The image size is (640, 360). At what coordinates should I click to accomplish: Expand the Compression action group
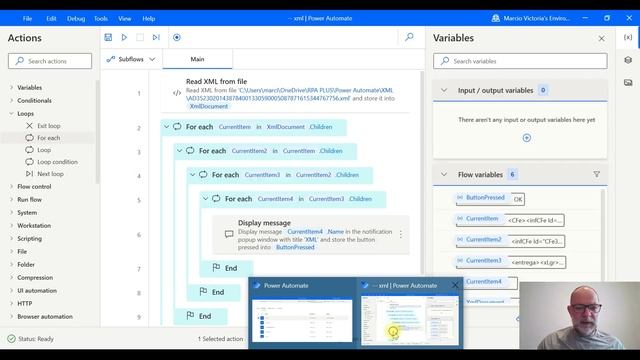coord(11,278)
